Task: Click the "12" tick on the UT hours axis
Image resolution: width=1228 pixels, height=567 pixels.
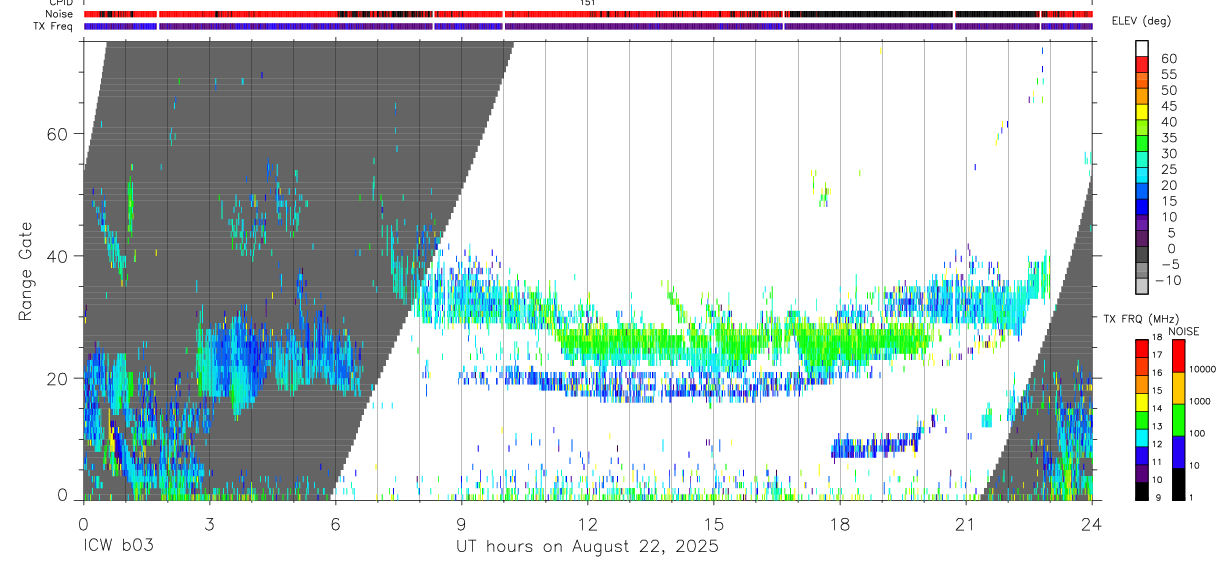Action: [x=587, y=523]
